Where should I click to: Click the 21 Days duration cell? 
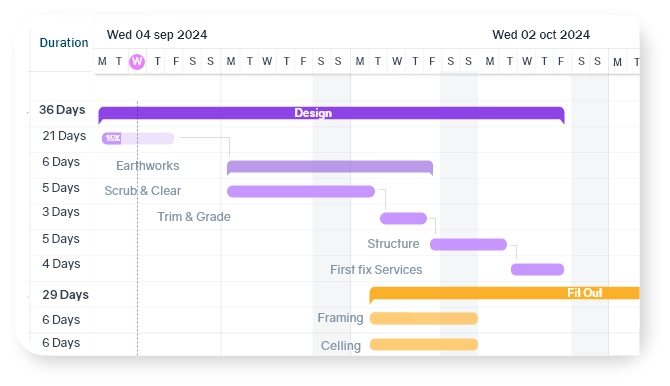coord(64,136)
